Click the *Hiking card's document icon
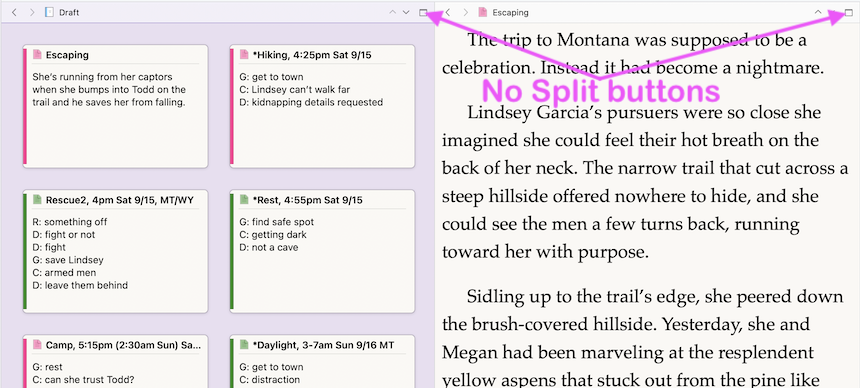Viewport: 860px width, 388px height. tap(244, 54)
